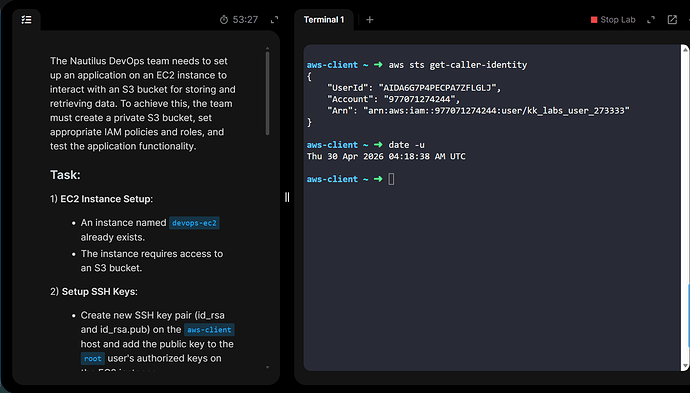Click the lab timer clock icon

tap(224, 20)
